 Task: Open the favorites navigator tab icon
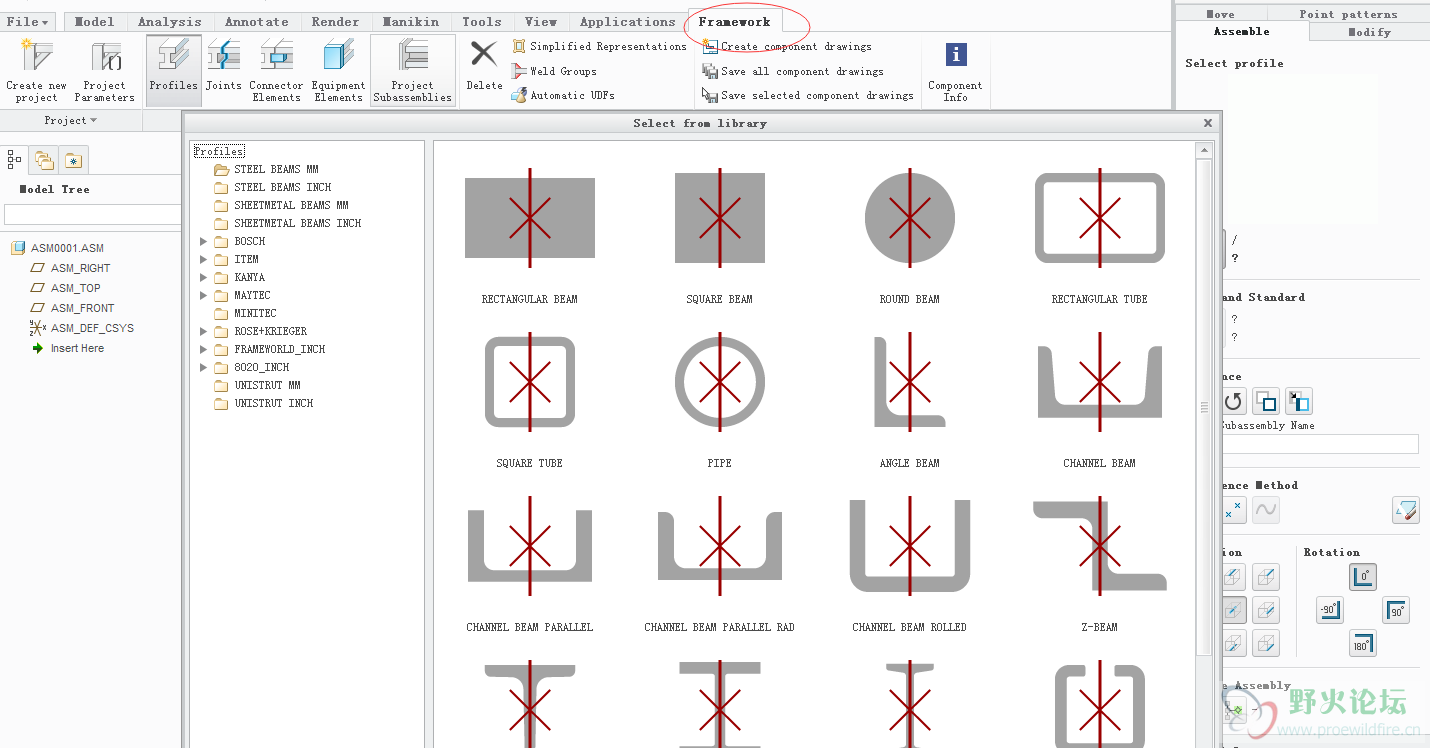pos(73,159)
